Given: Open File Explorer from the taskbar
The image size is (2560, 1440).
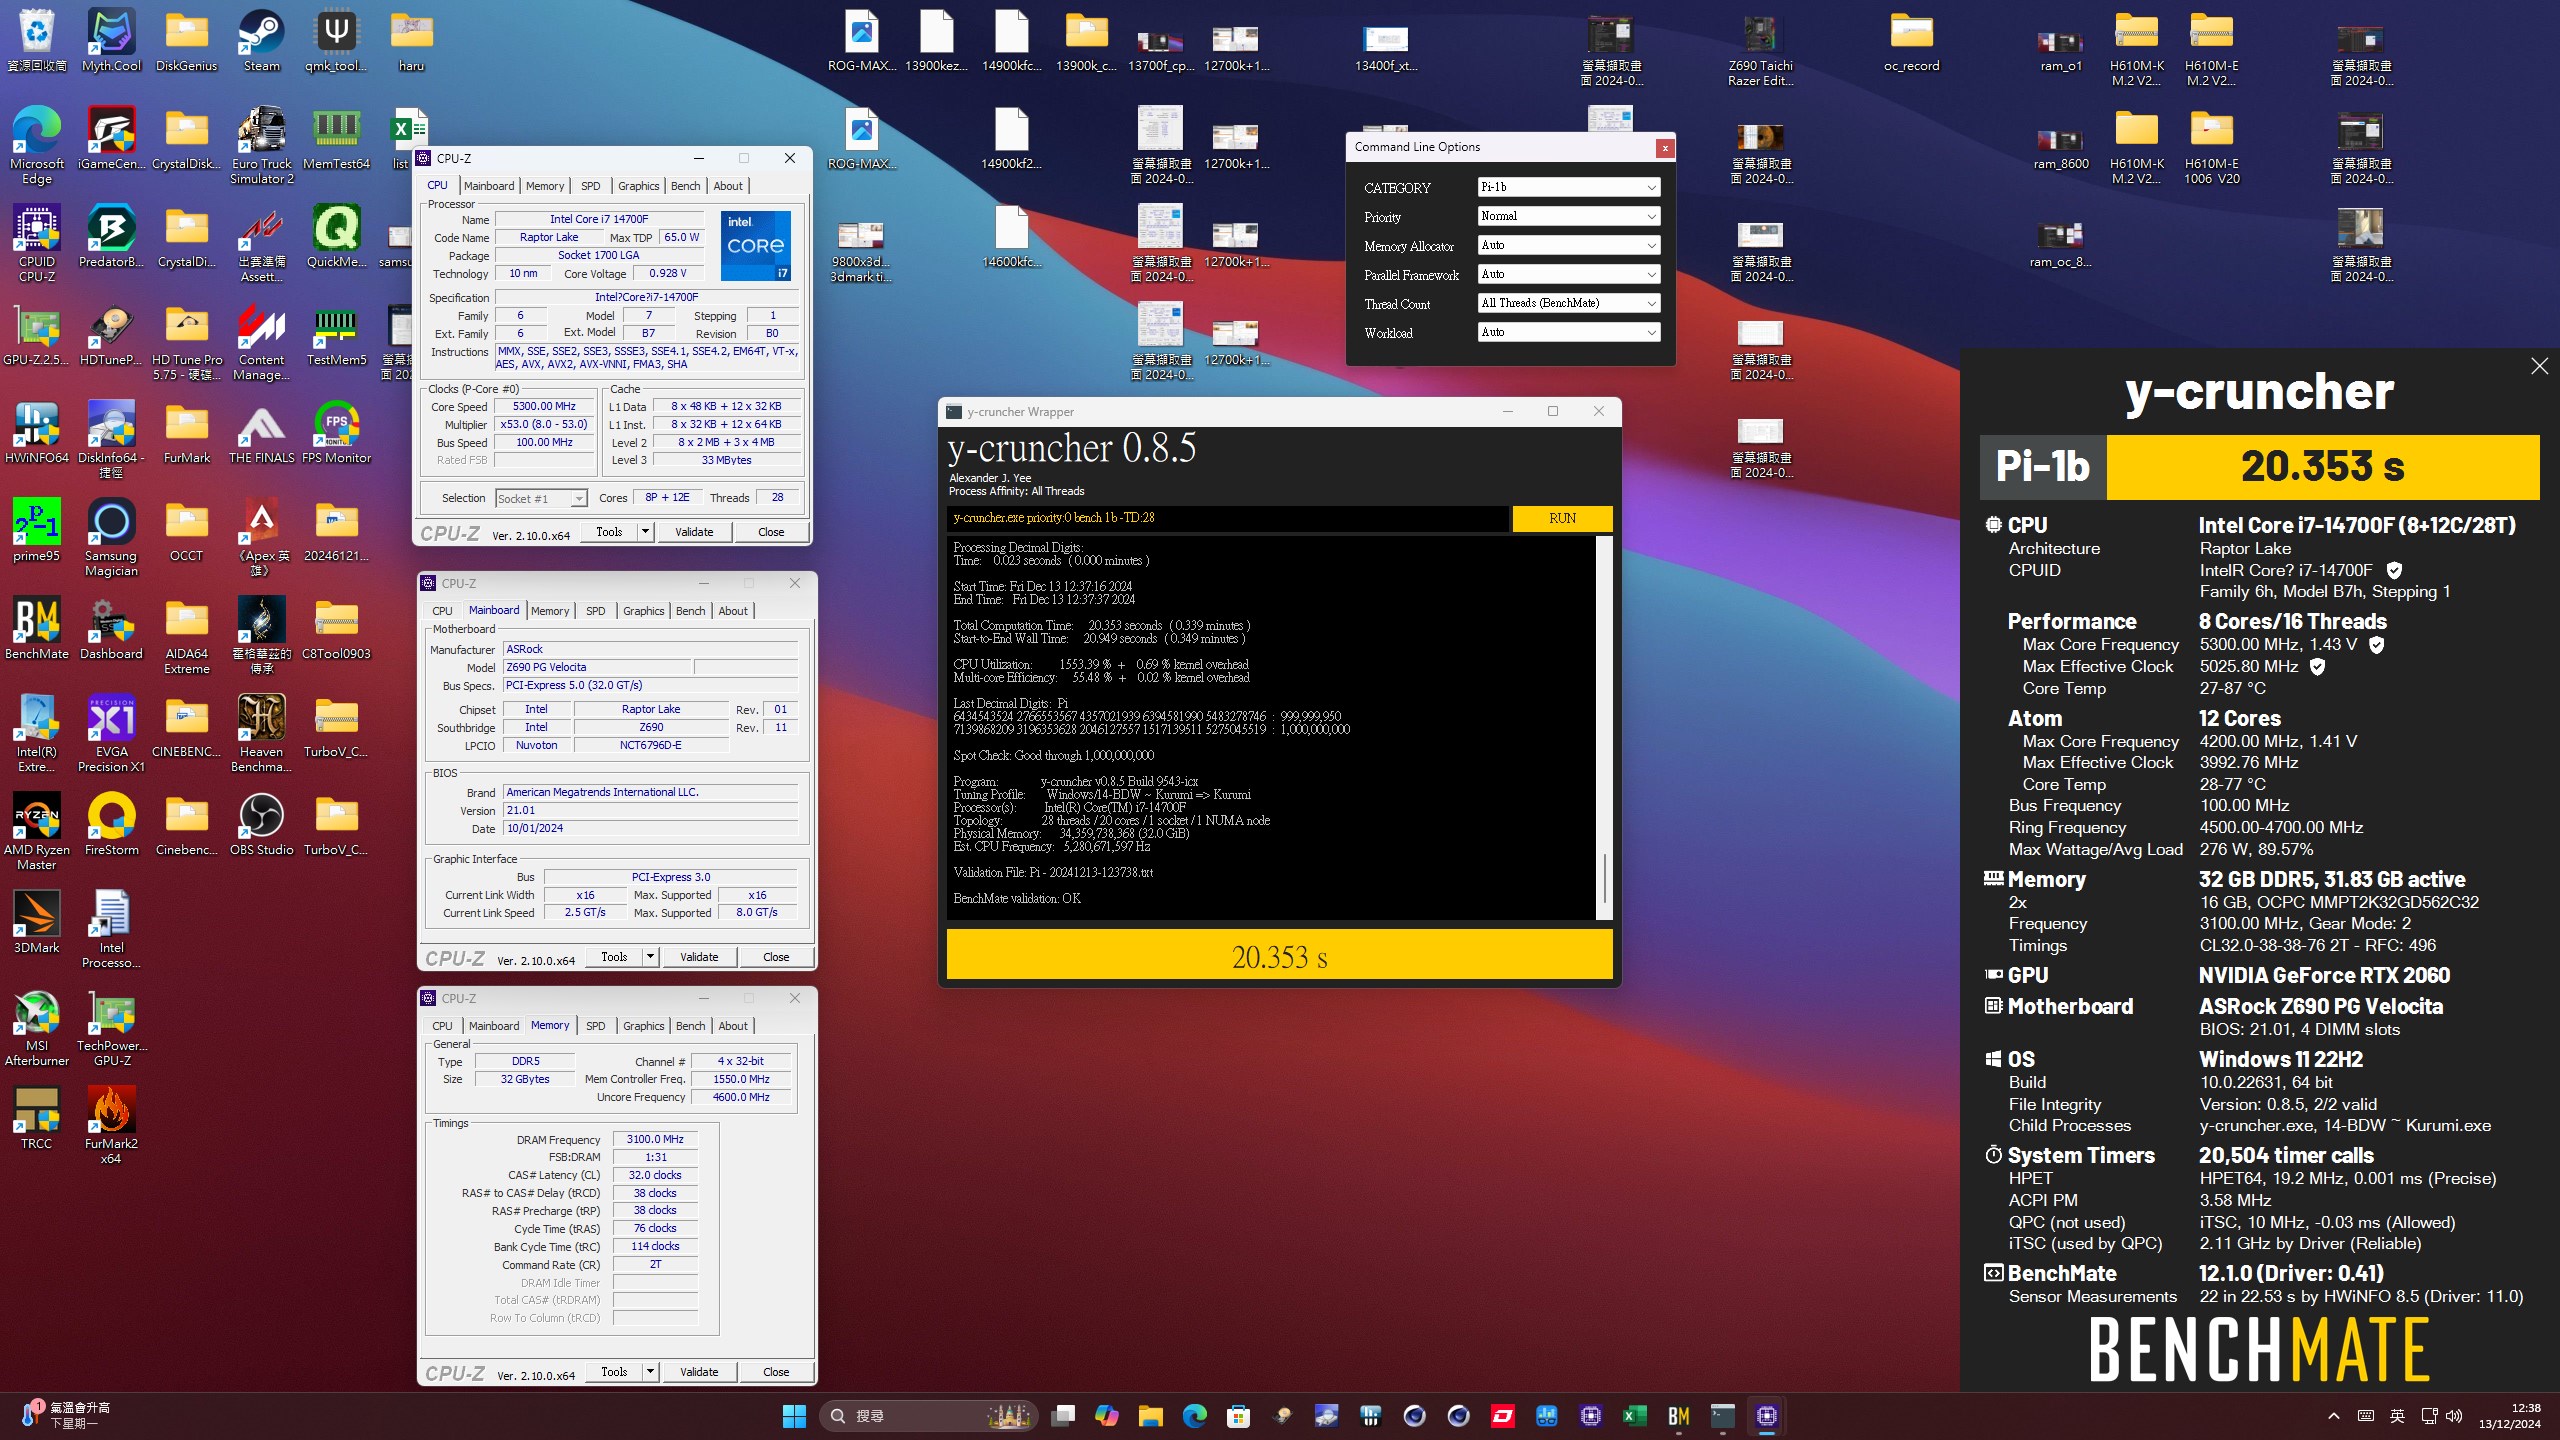Looking at the screenshot, I should pos(1150,1416).
